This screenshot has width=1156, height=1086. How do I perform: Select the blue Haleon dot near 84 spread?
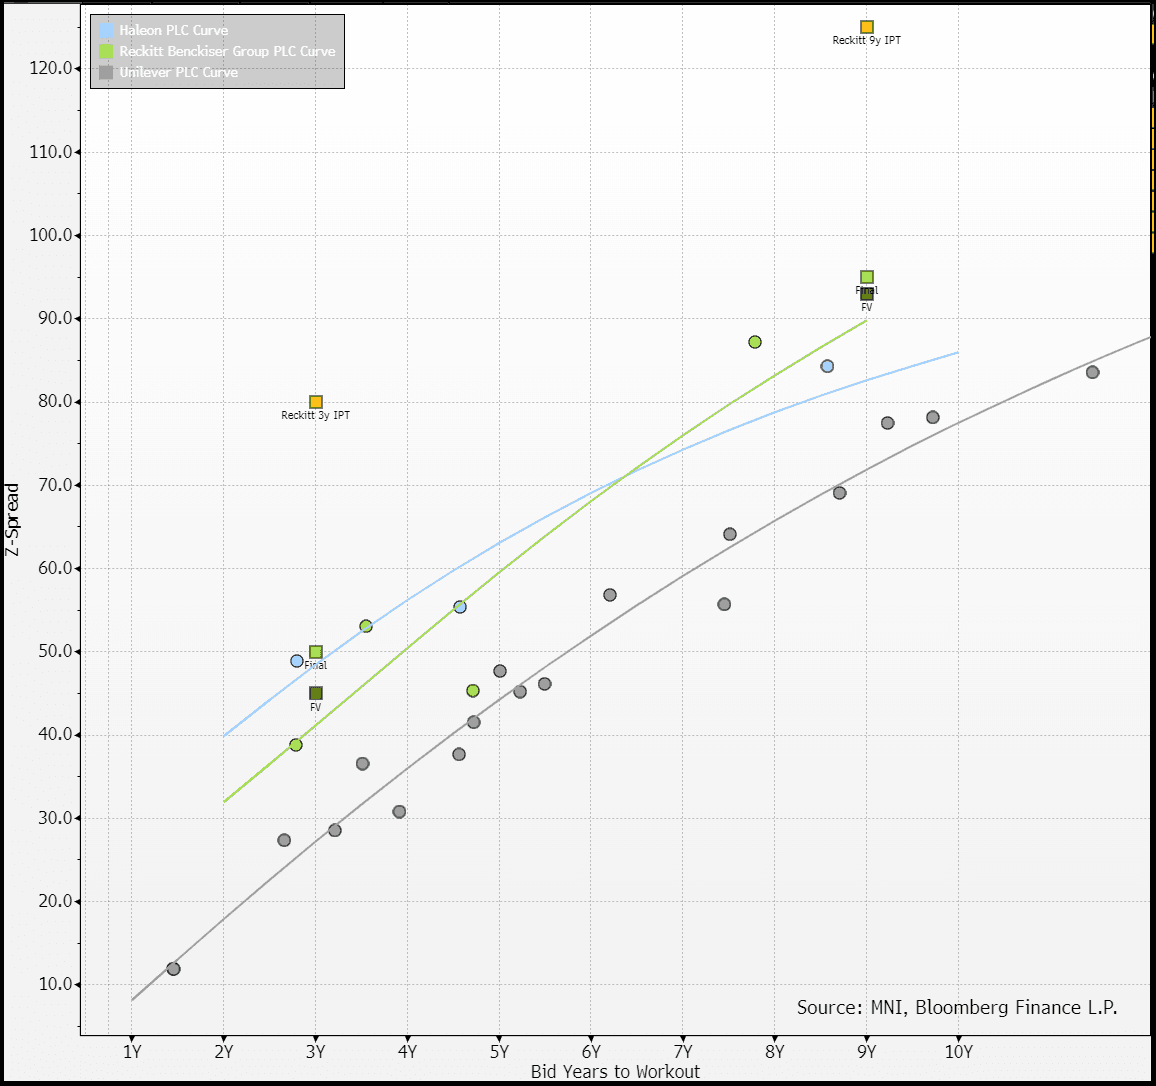point(827,366)
